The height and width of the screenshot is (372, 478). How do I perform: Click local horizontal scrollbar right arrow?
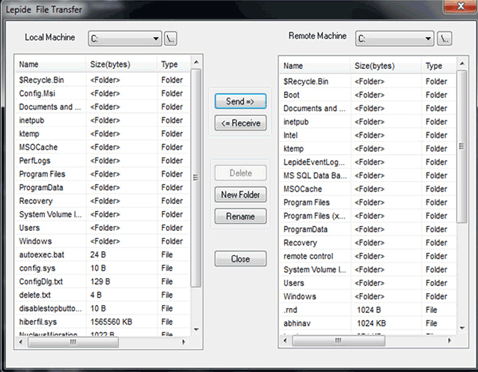(183, 342)
